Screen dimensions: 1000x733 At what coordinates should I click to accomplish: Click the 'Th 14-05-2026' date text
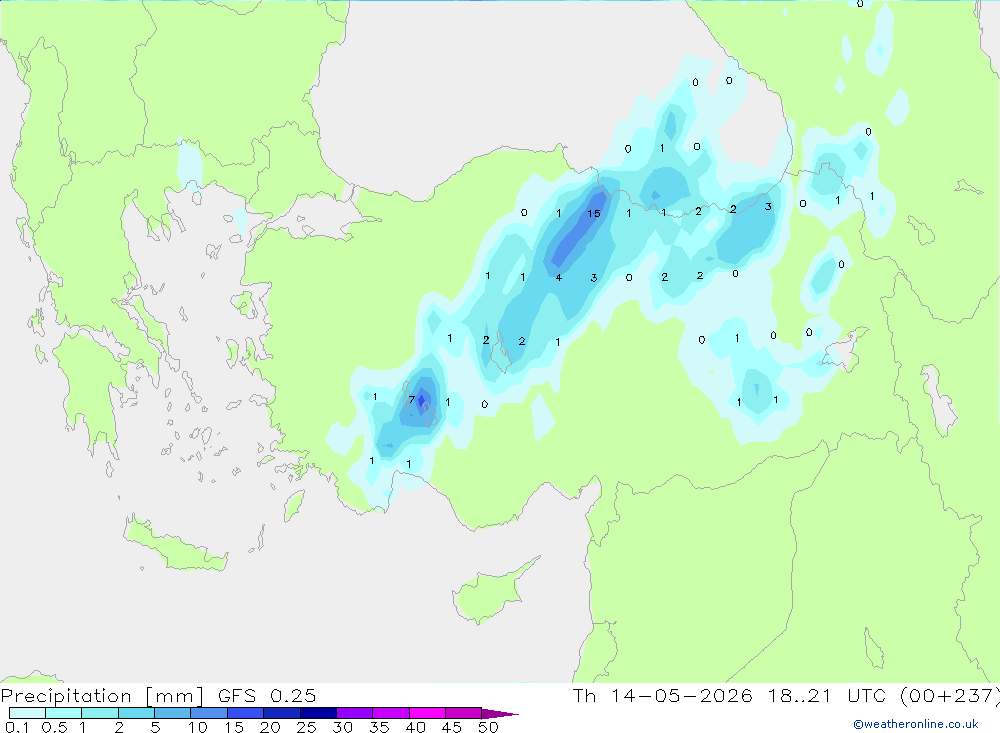click(x=663, y=695)
